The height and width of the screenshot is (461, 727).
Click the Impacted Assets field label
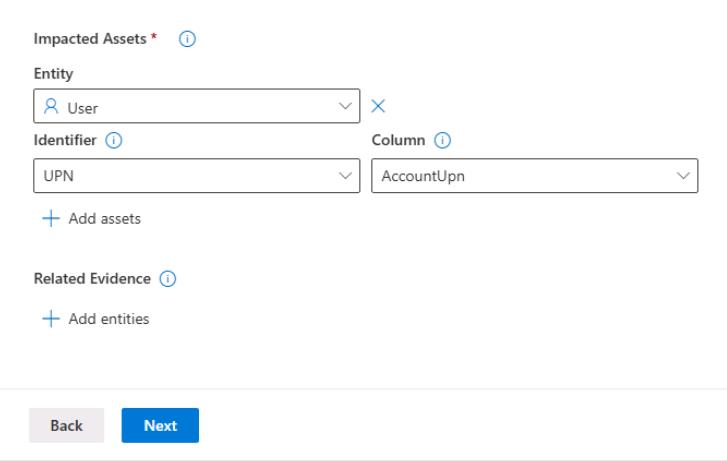[x=95, y=39]
